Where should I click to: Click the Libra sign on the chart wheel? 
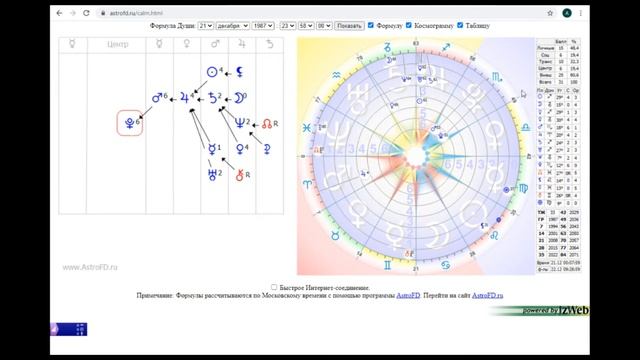(526, 127)
